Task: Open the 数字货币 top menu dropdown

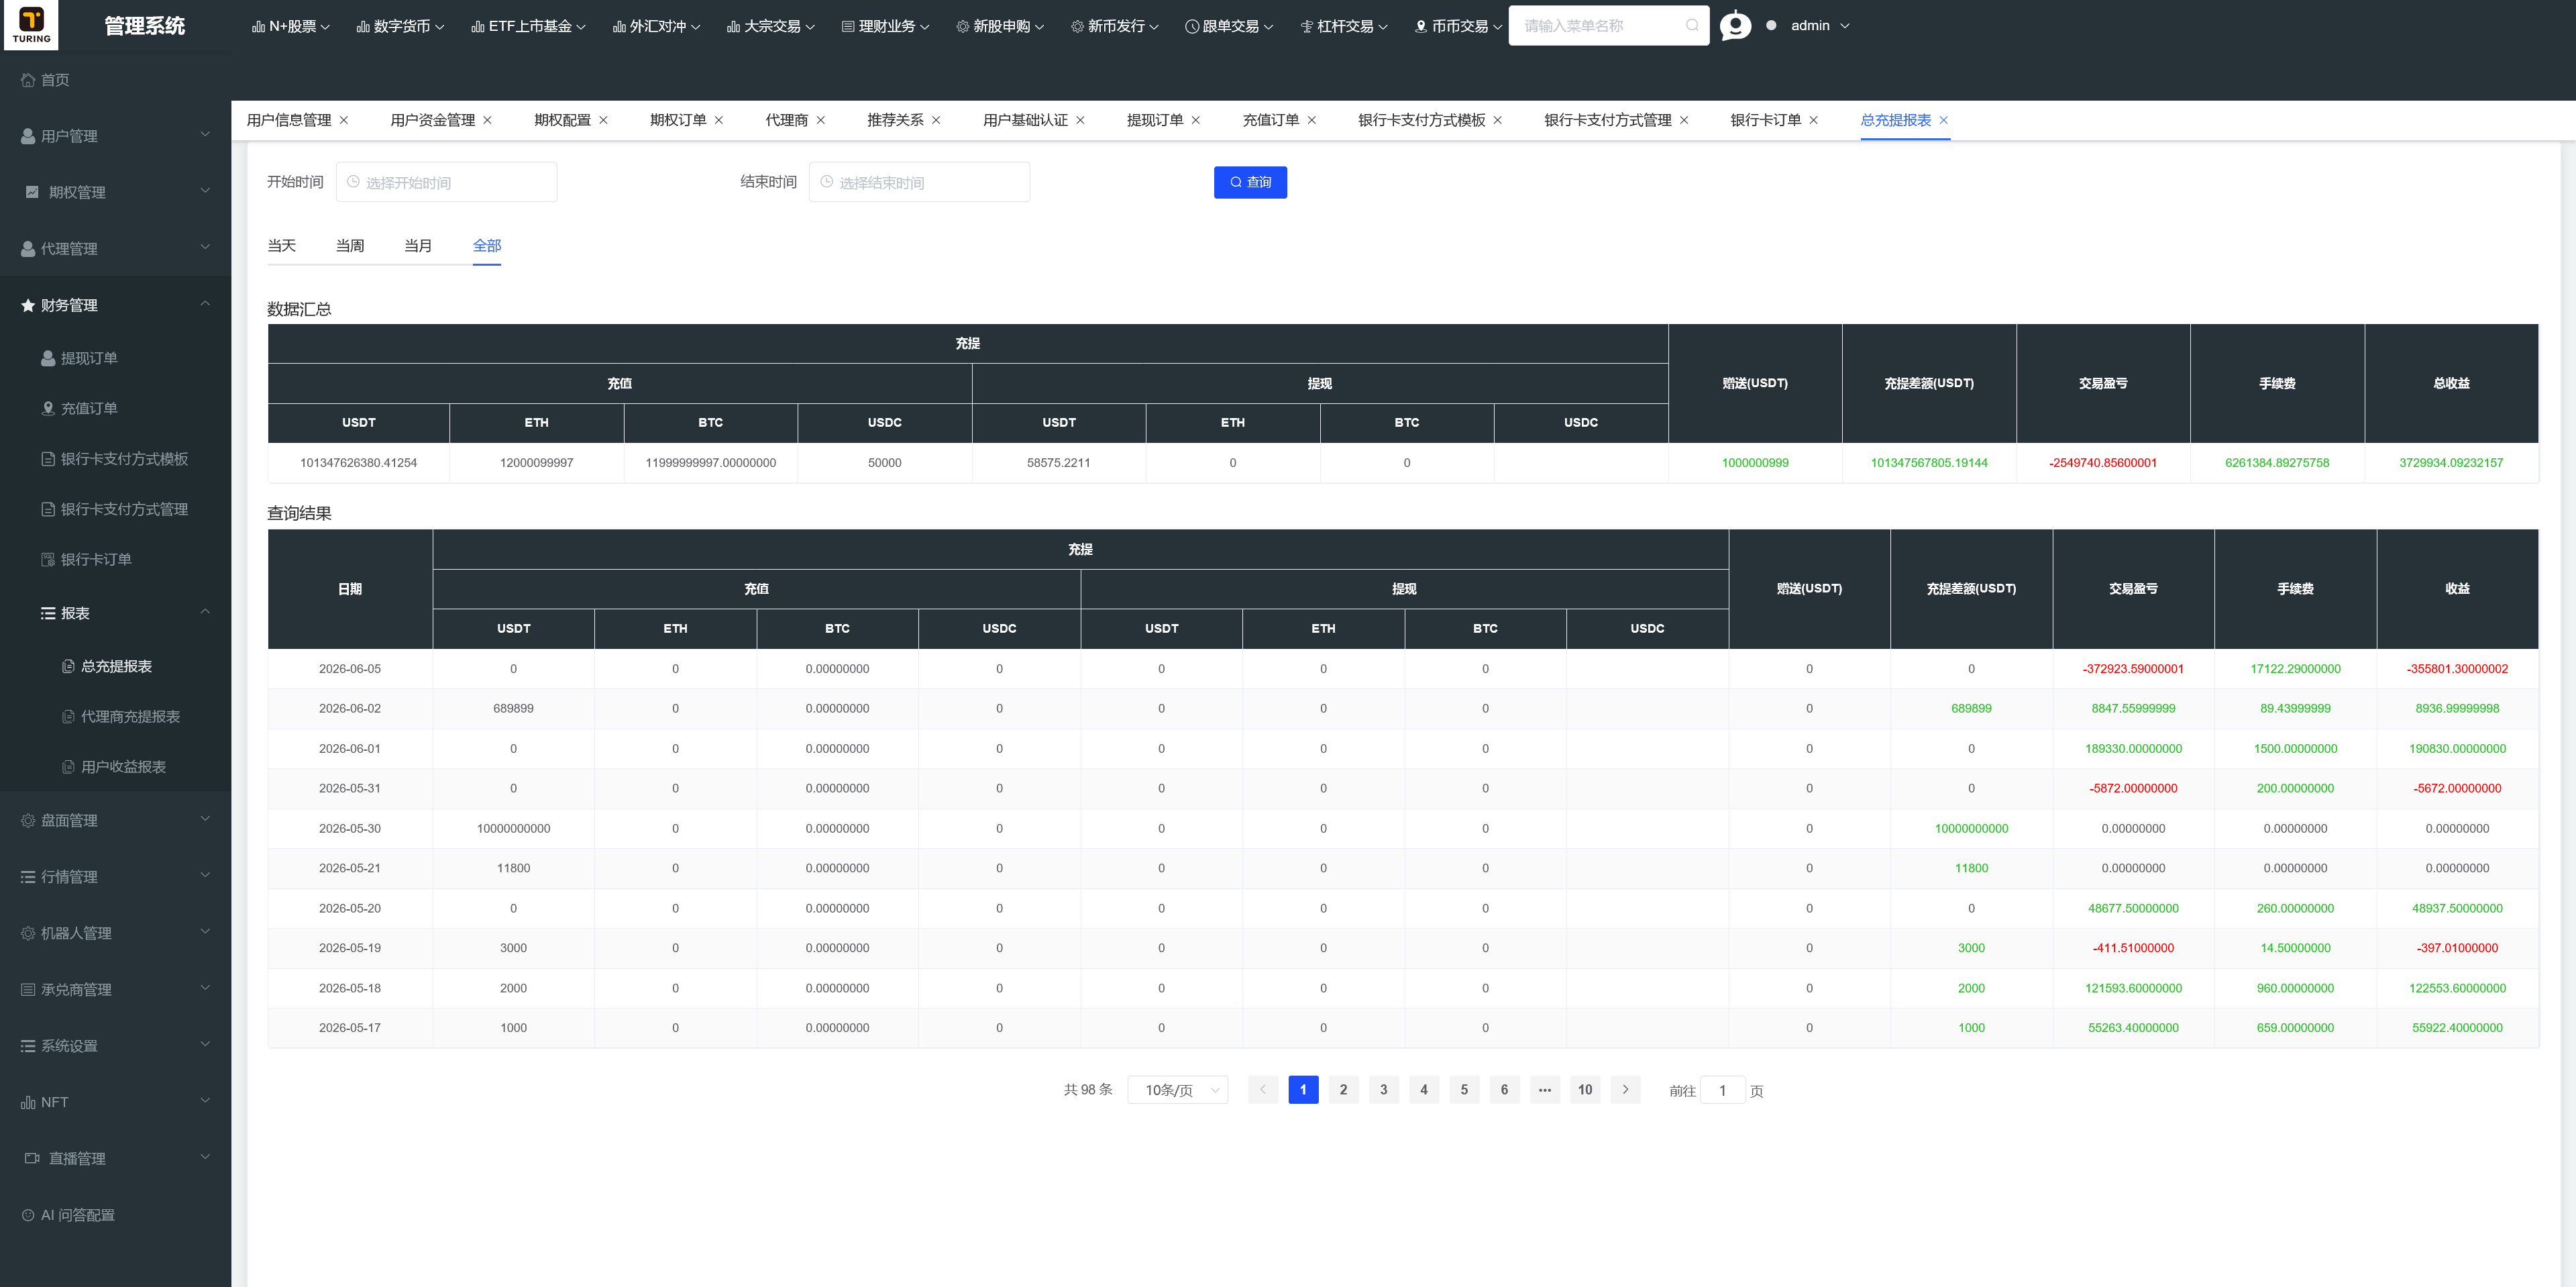Action: 400,26
